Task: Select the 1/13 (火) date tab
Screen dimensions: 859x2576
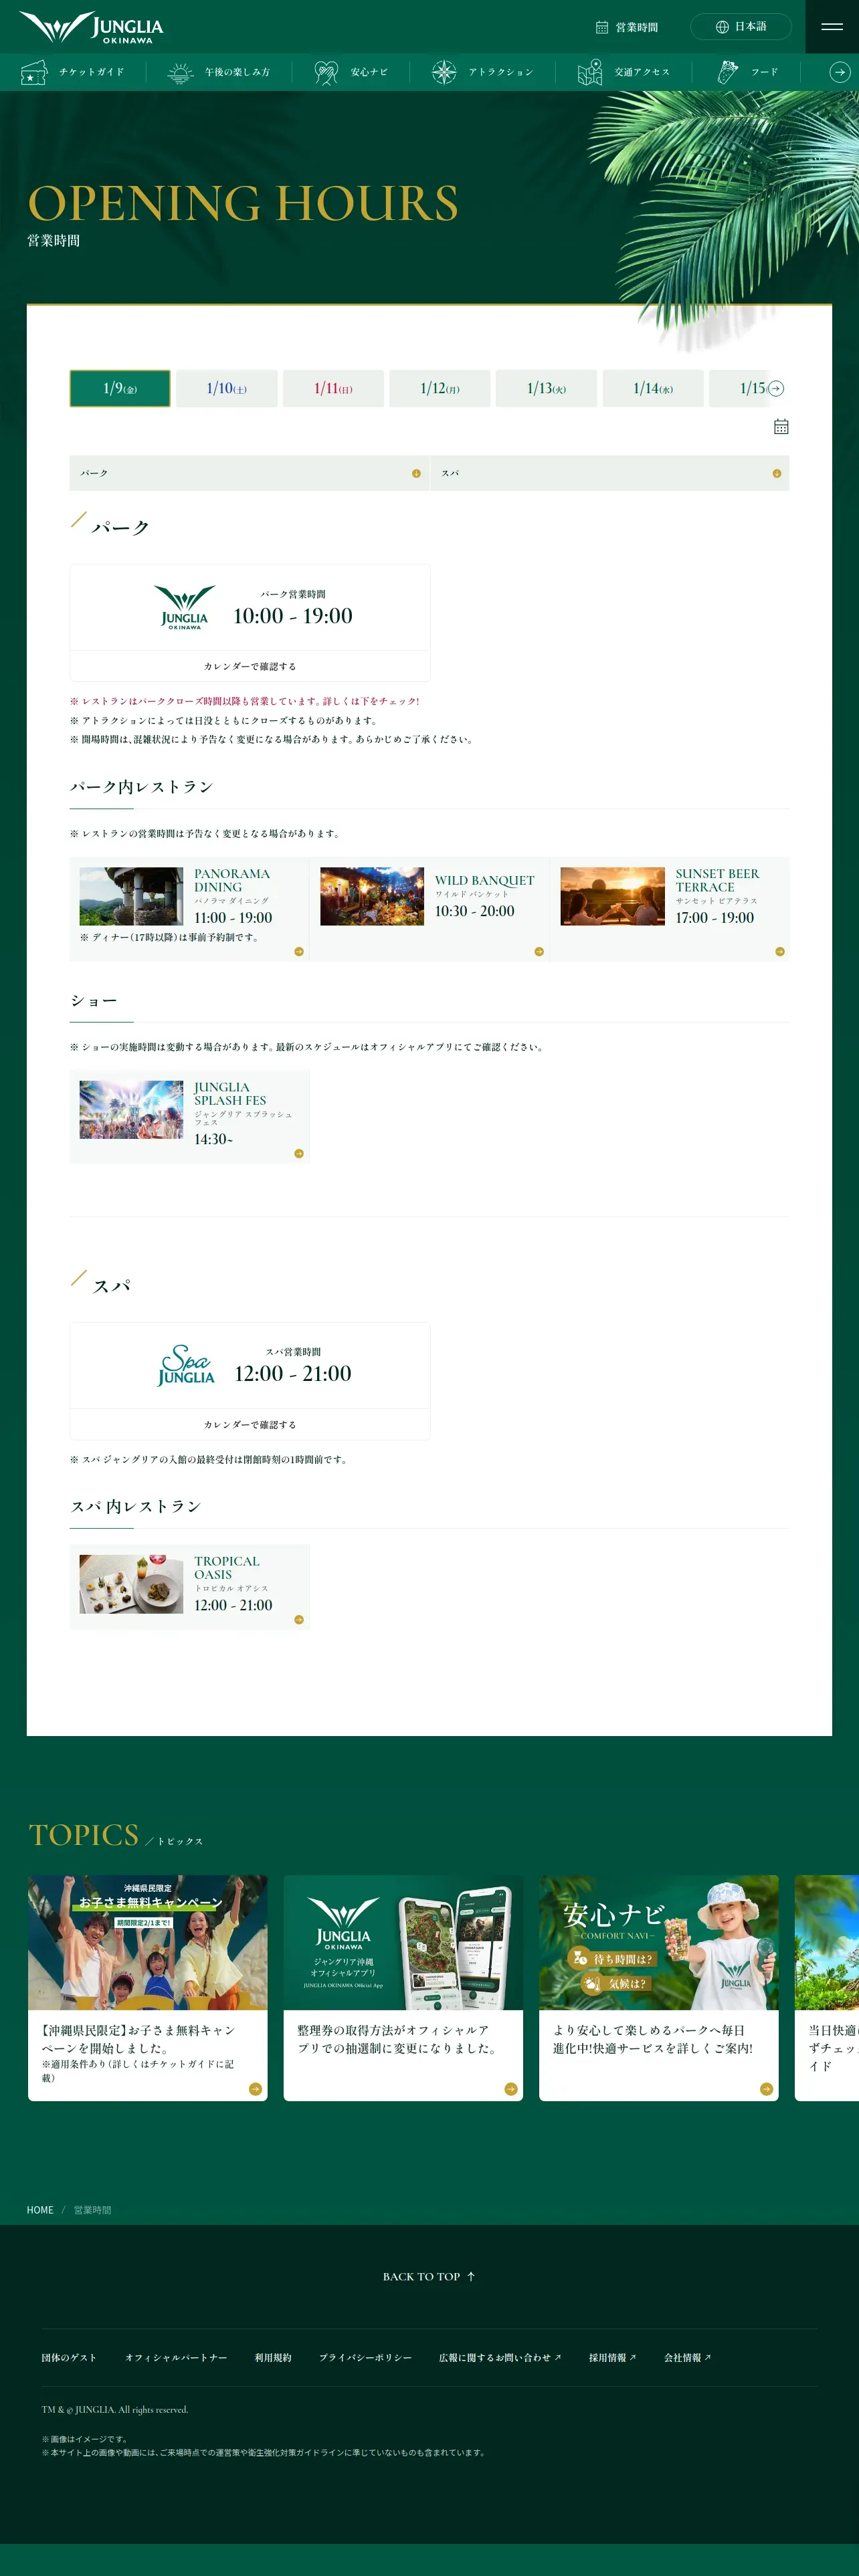Action: click(547, 388)
